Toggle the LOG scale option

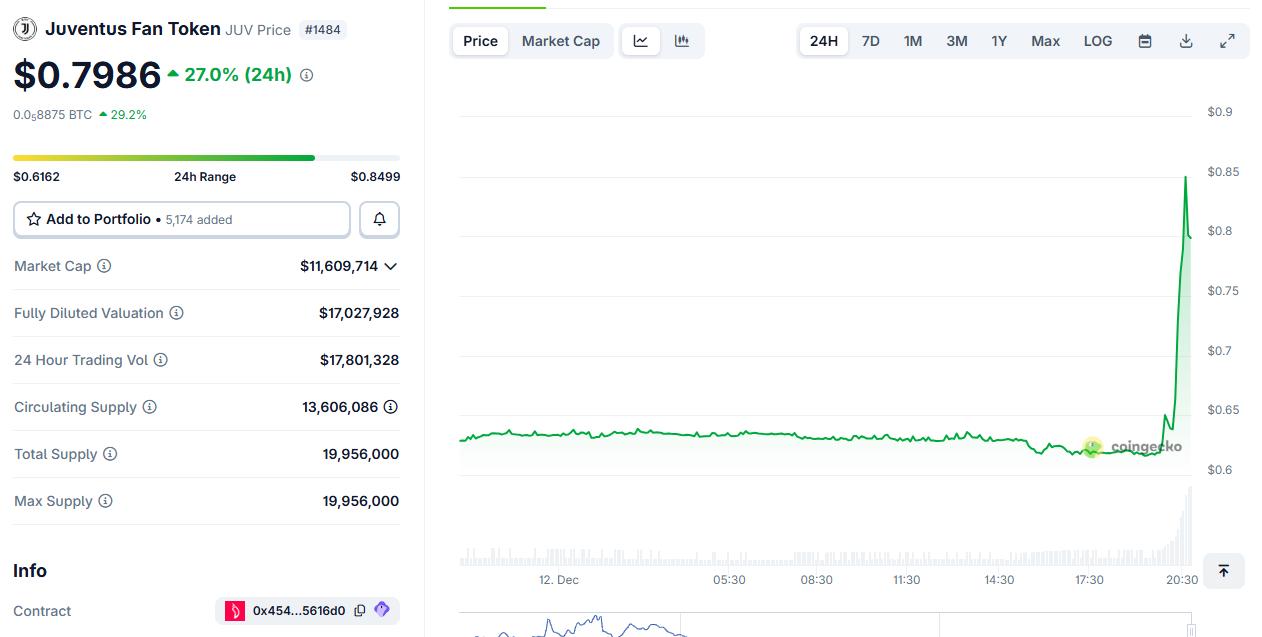(x=1097, y=41)
